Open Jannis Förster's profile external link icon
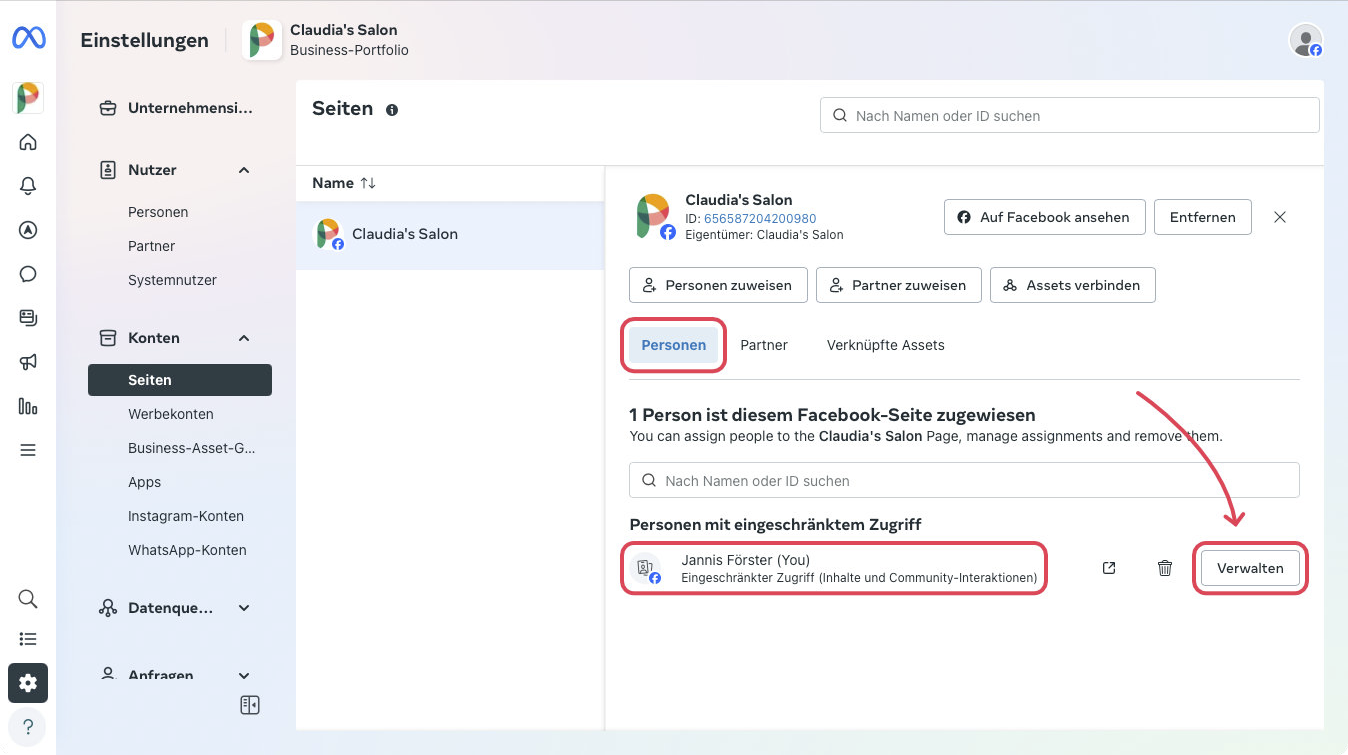The width and height of the screenshot is (1348, 755). [x=1109, y=568]
